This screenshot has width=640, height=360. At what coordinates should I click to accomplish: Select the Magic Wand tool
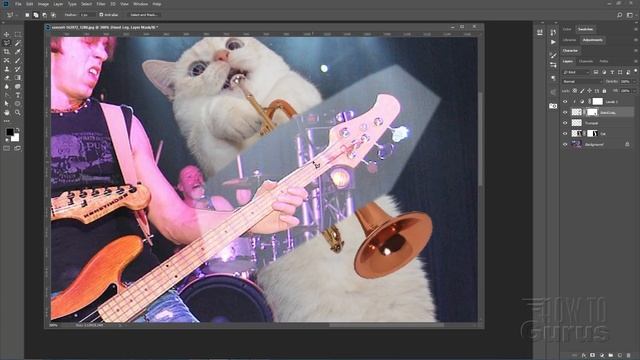pyautogui.click(x=18, y=43)
